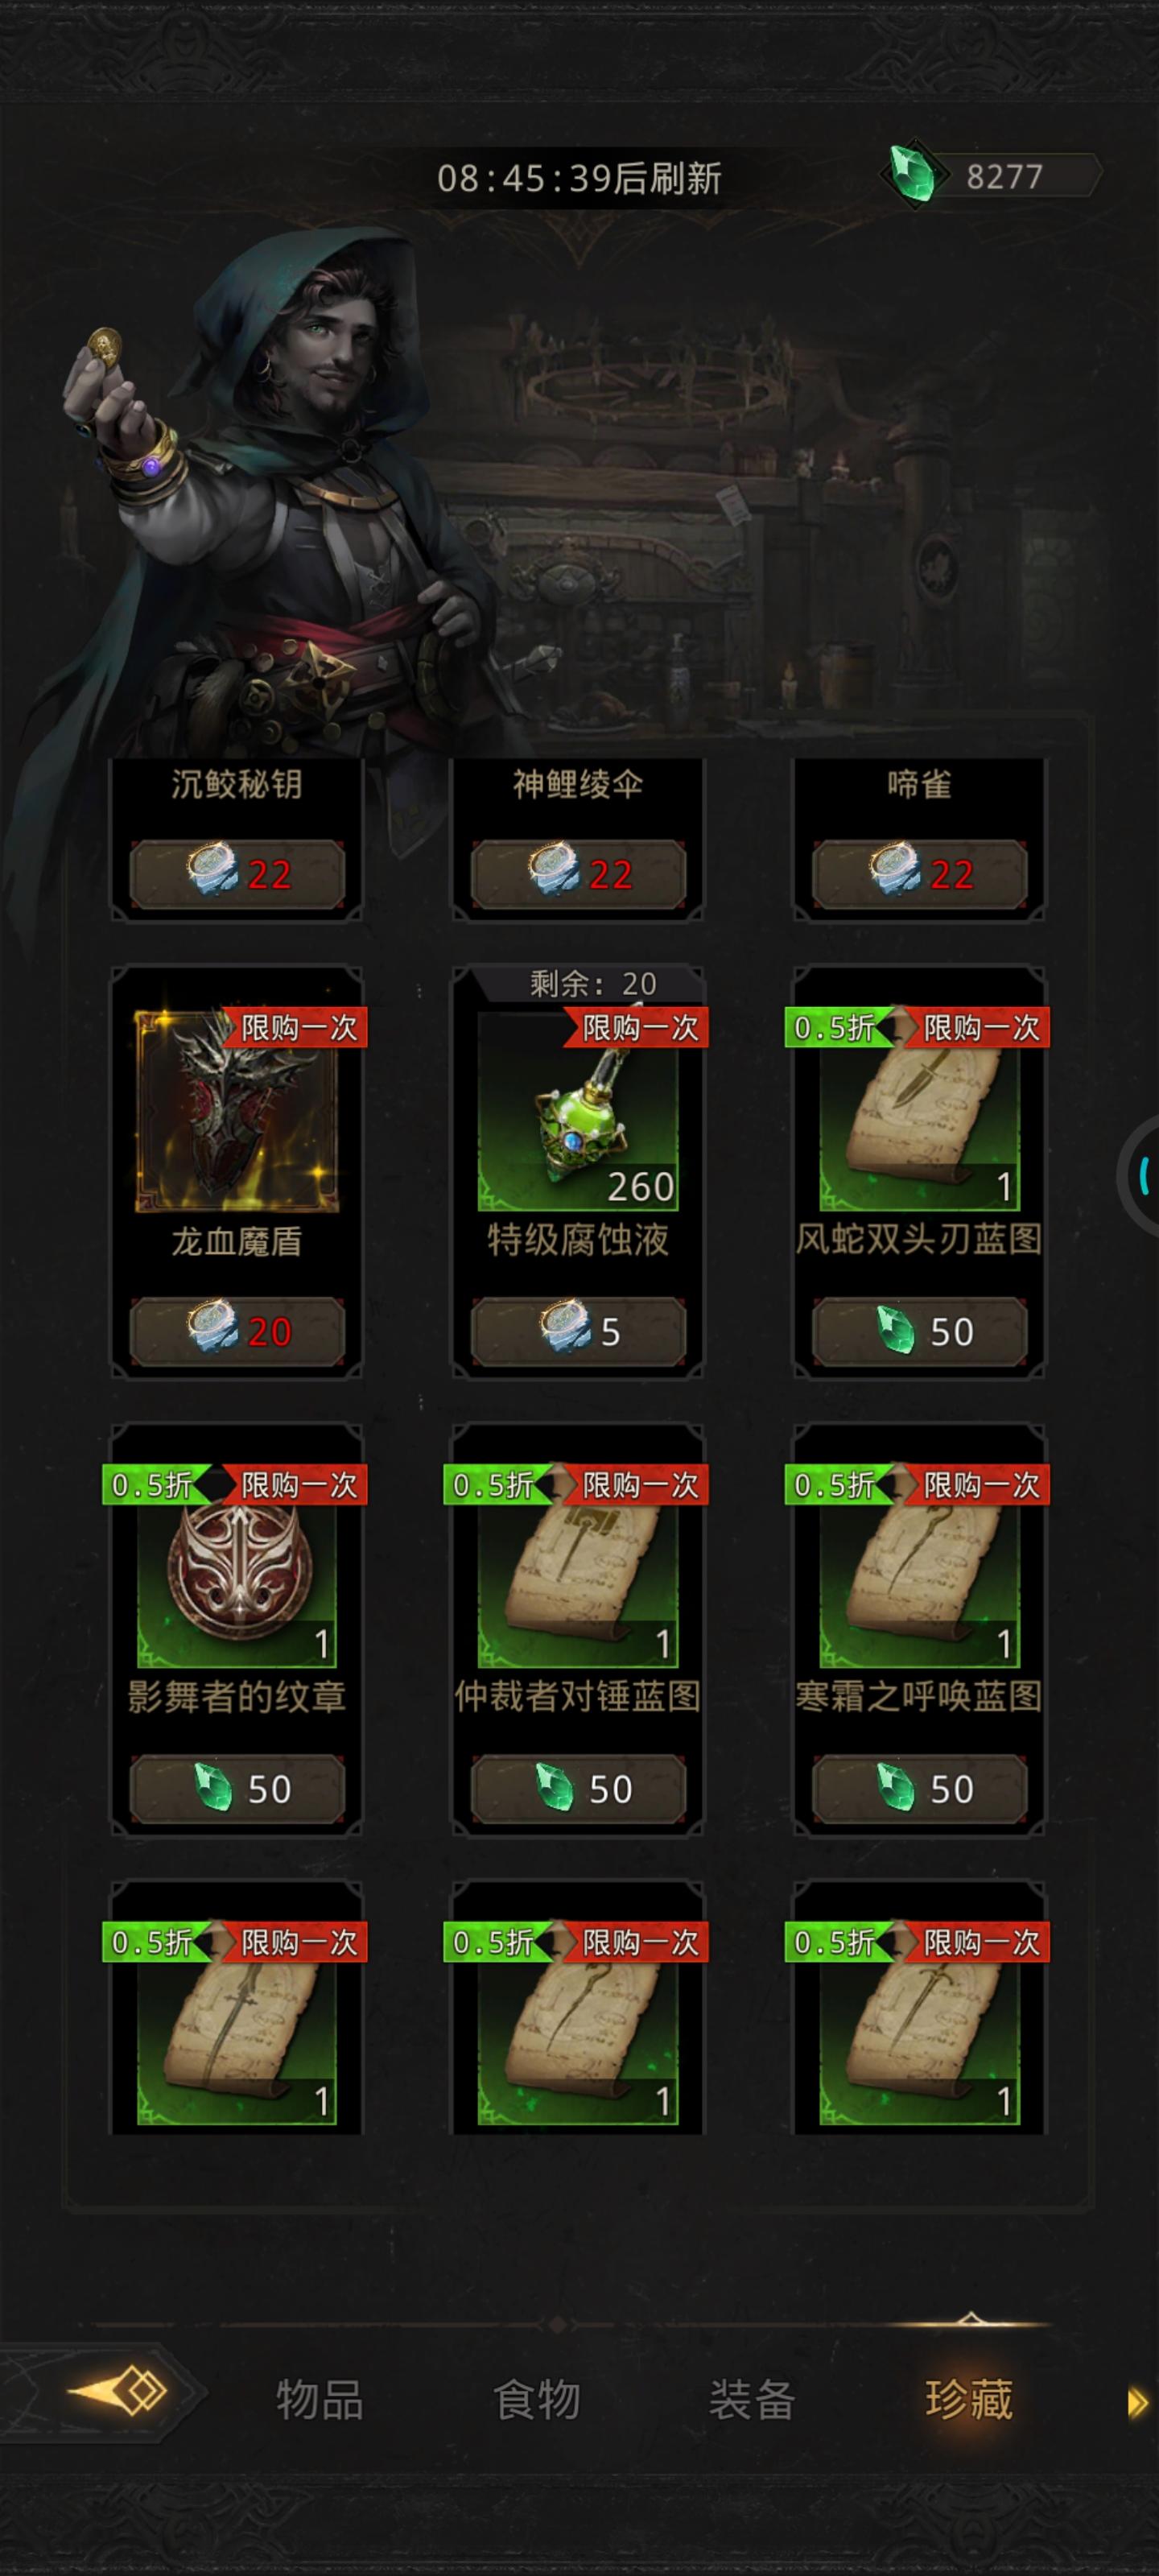Select the 特级腐蚀液 potion icon
The width and height of the screenshot is (1159, 2576).
pyautogui.click(x=578, y=1111)
